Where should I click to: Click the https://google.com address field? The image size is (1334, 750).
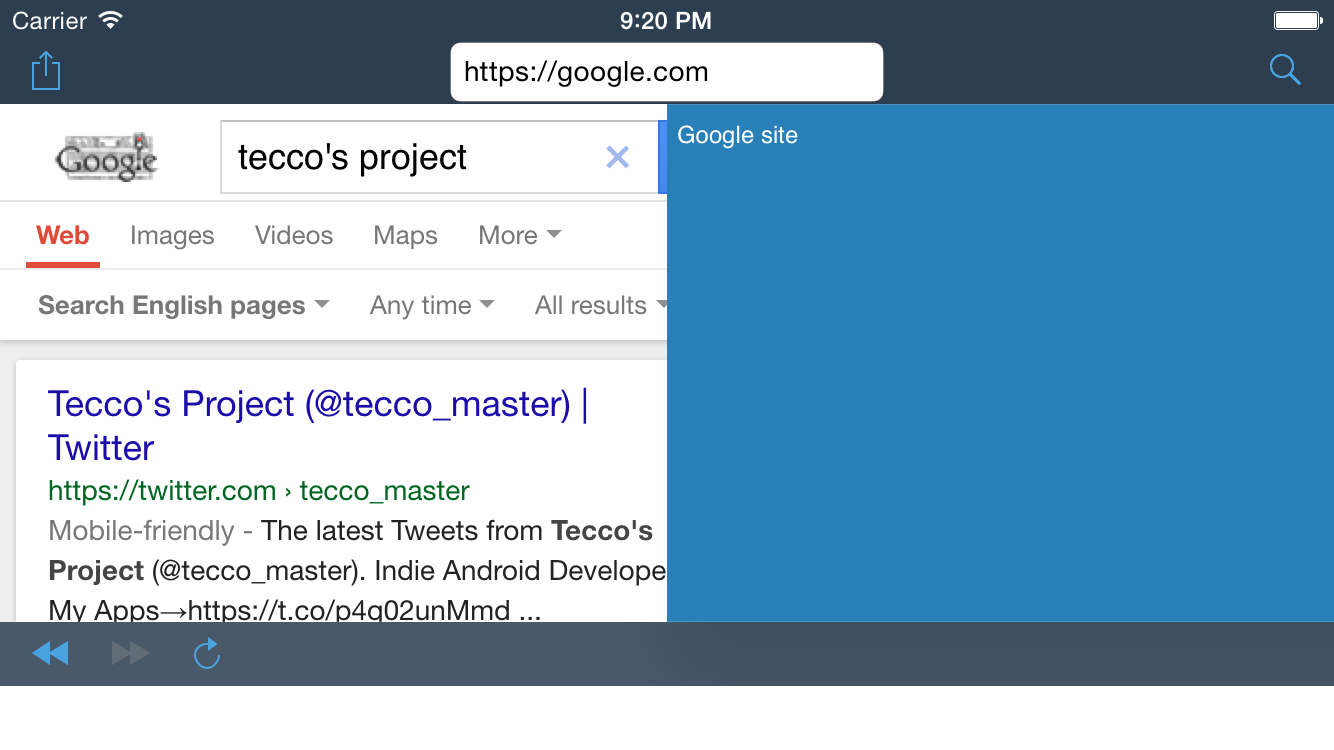click(x=666, y=72)
